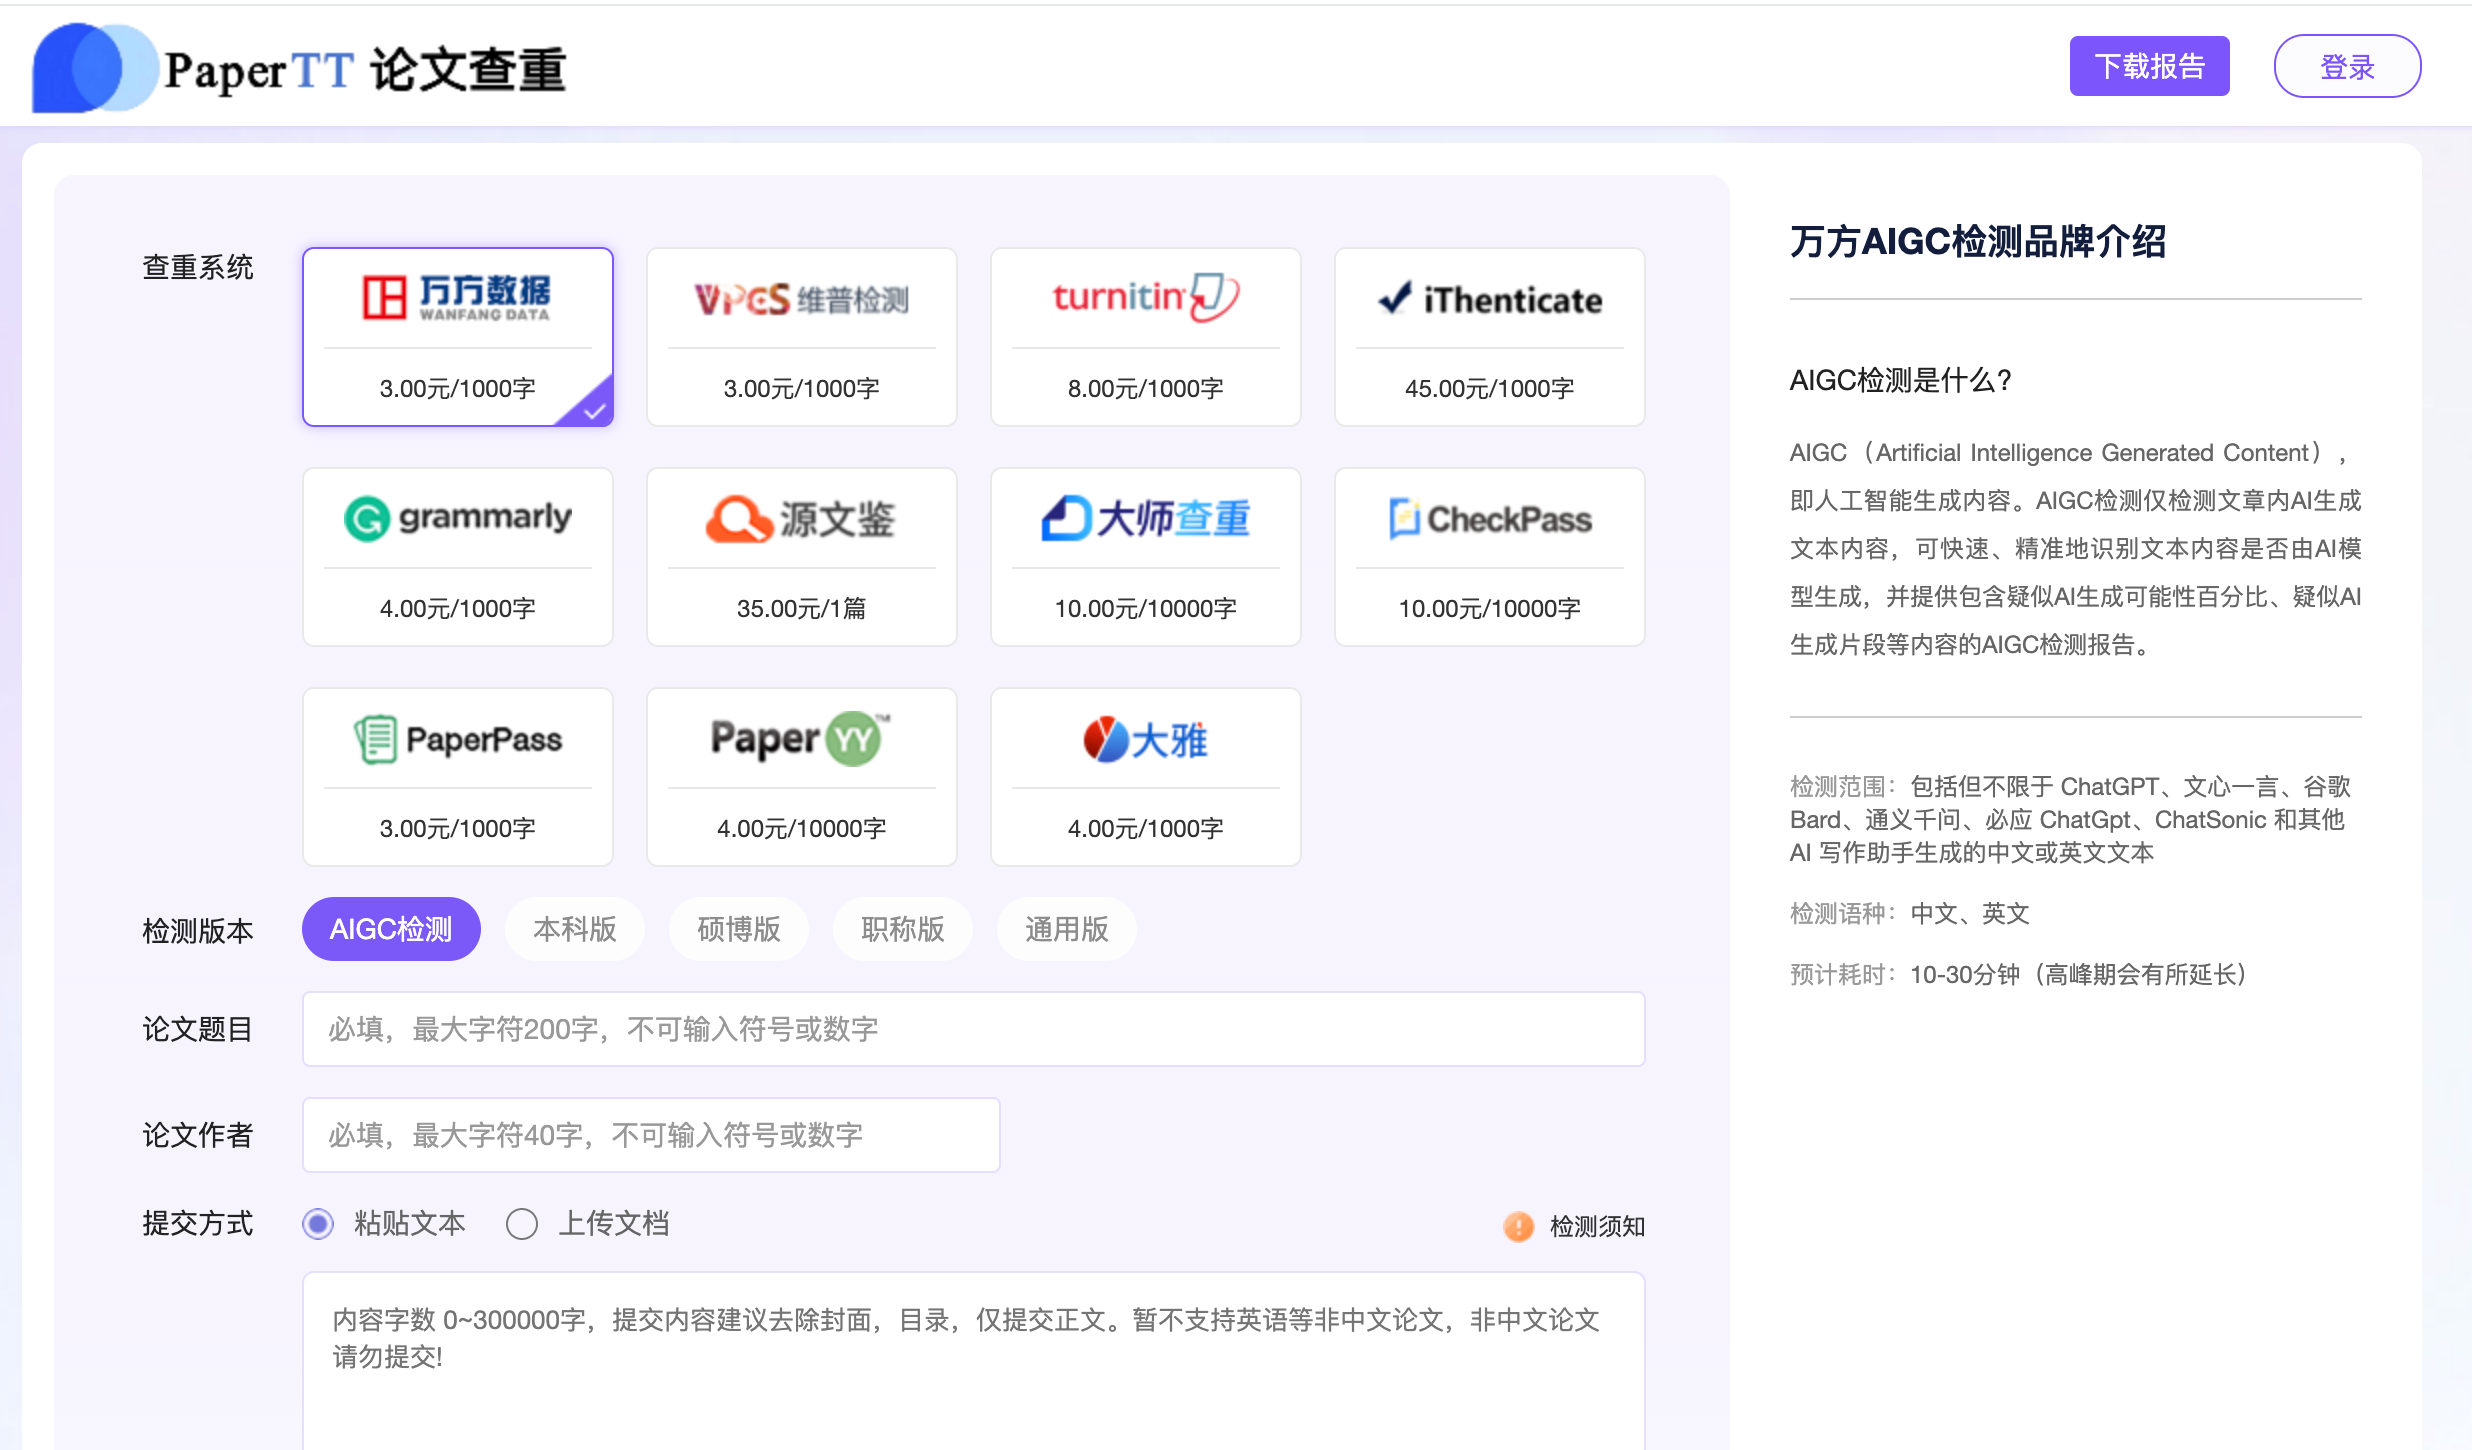Click the 8.00元/1000字 price text
Screen dimensions: 2472x1450
1146,388
